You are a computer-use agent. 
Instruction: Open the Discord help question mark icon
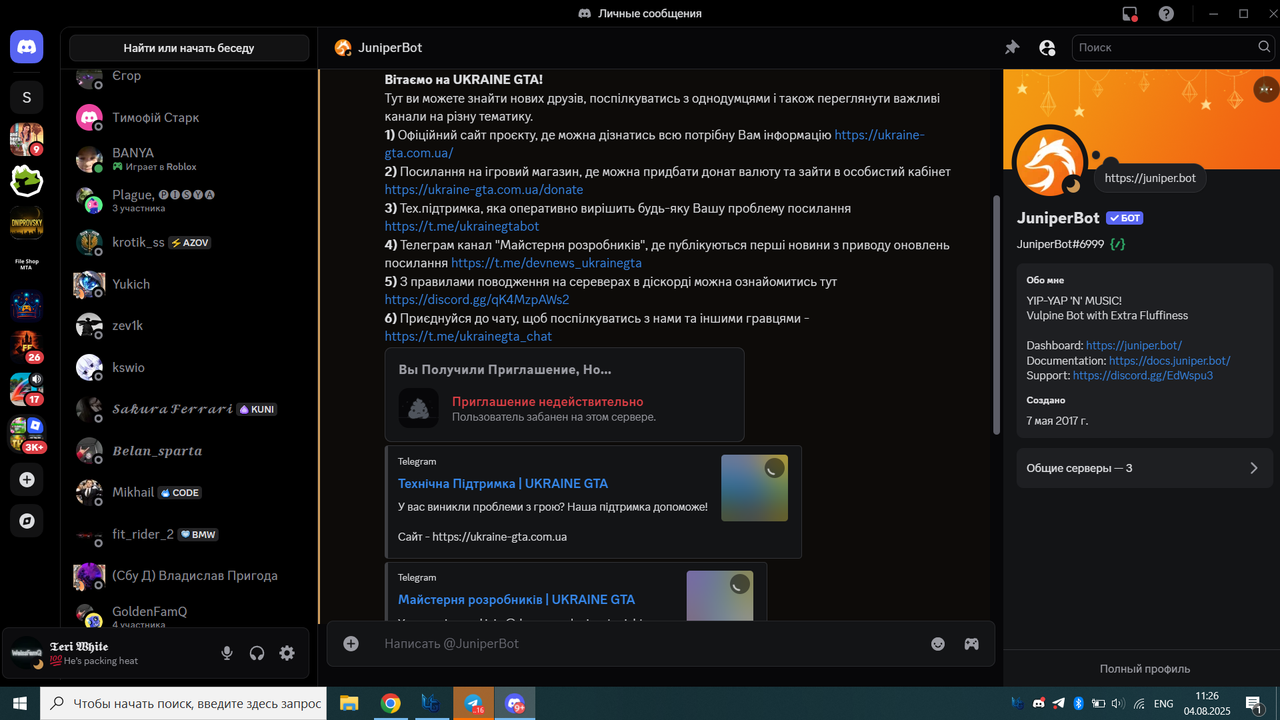click(x=1166, y=14)
